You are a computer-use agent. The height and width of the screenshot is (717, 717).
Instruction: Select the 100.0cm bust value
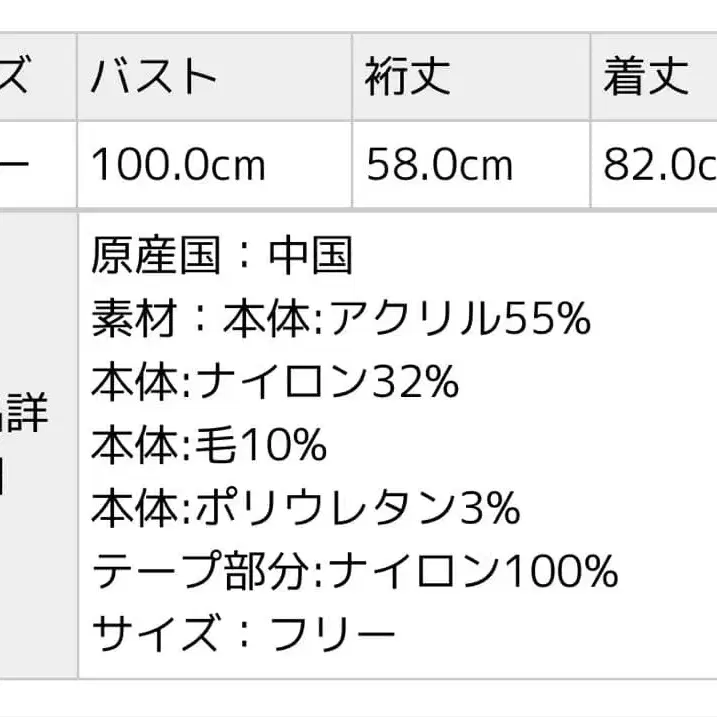pyautogui.click(x=178, y=164)
